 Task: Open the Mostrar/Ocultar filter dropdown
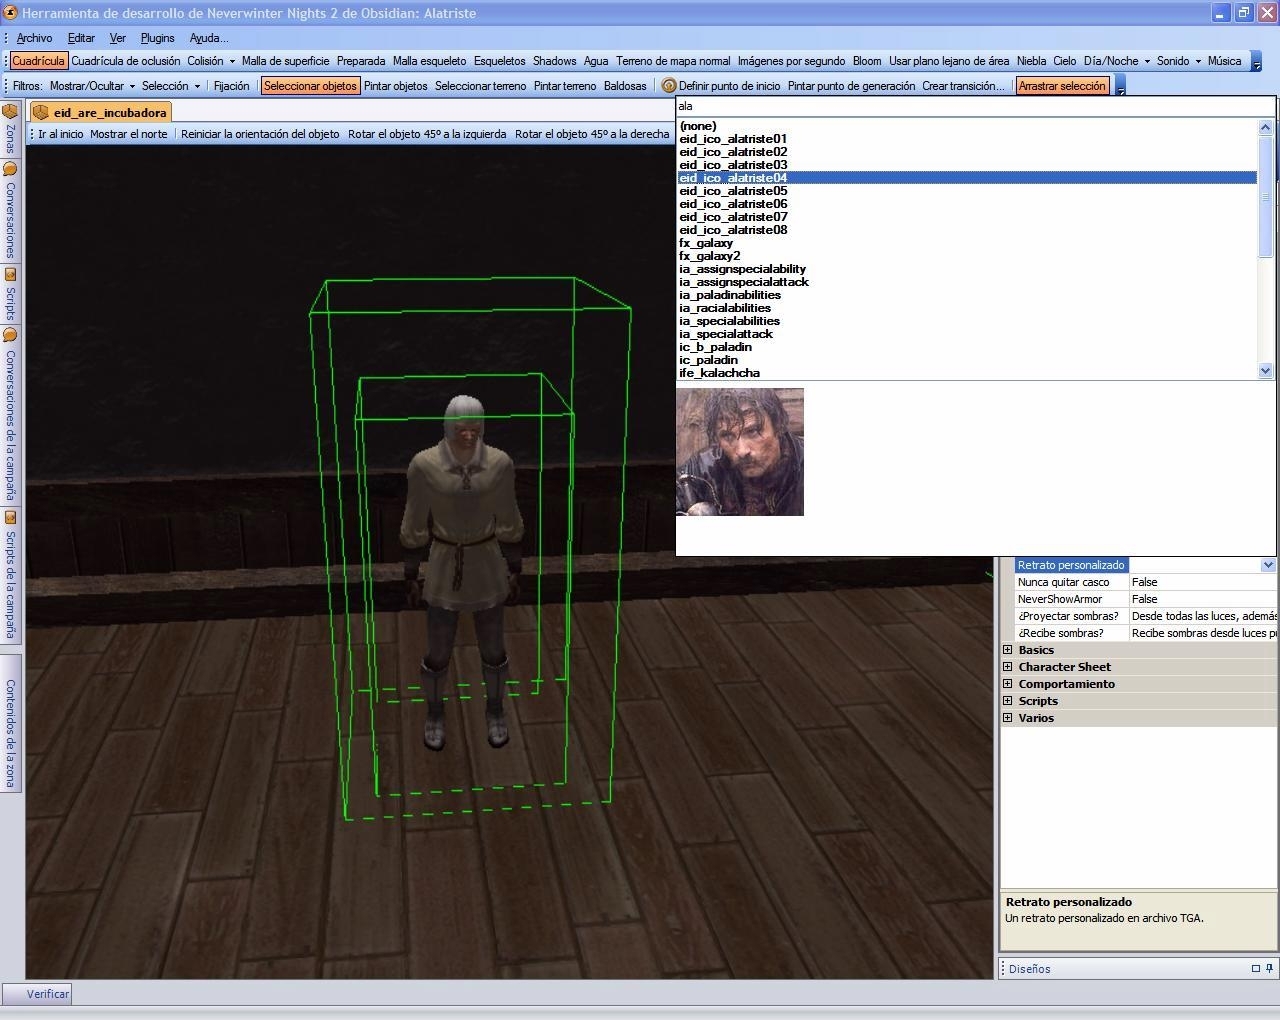click(92, 86)
